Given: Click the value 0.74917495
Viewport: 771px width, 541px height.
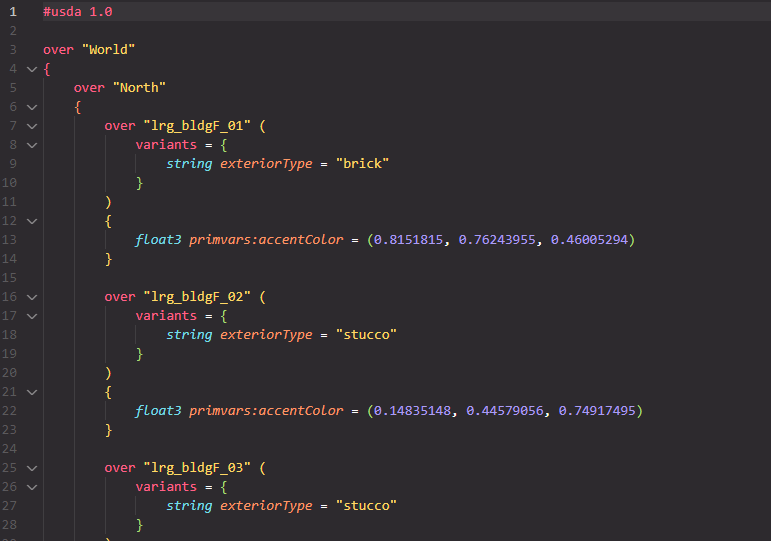Looking at the screenshot, I should pos(597,411).
